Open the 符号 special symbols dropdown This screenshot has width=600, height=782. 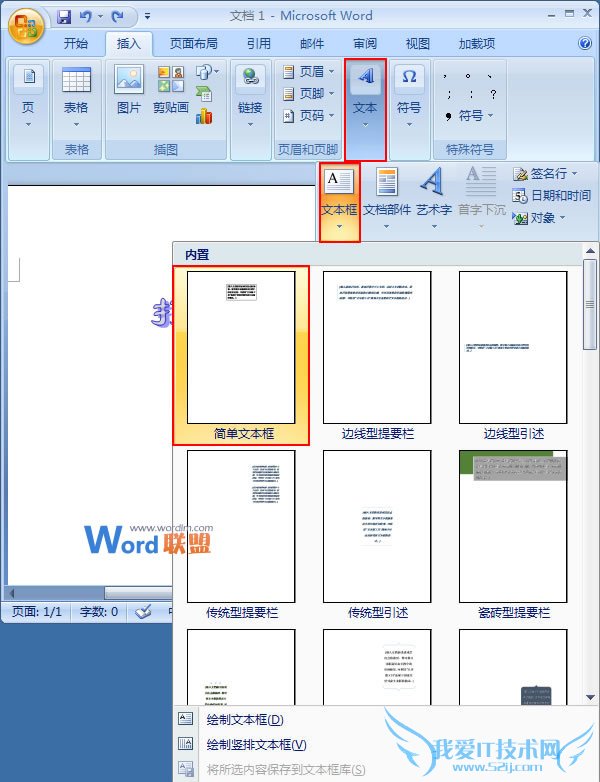click(469, 116)
